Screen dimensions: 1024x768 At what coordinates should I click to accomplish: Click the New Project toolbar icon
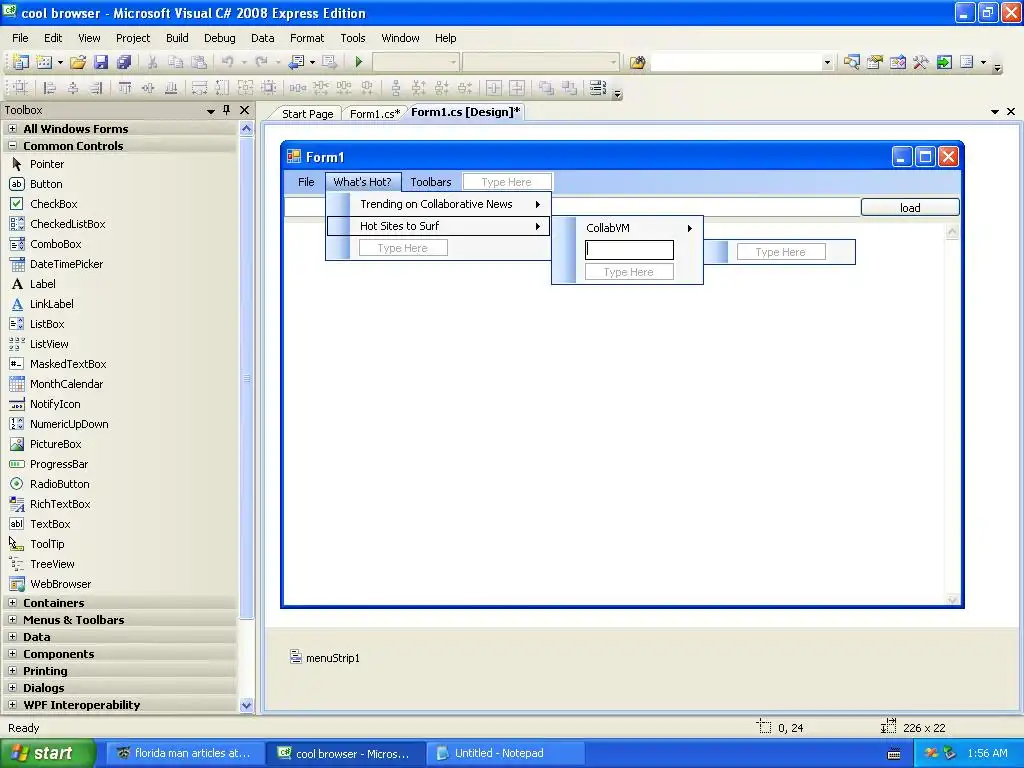point(20,62)
